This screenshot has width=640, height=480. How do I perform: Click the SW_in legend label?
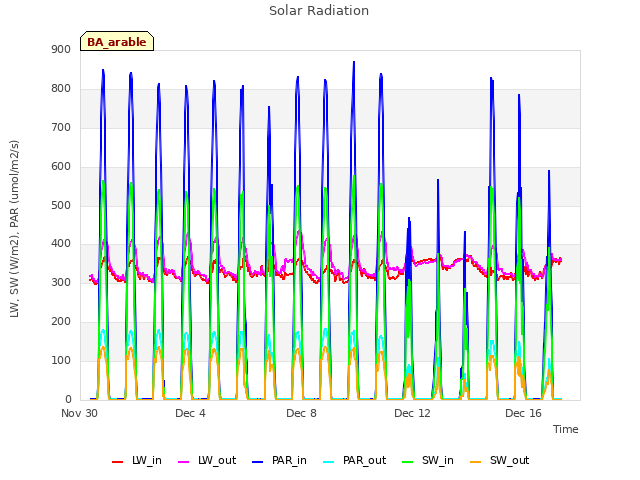coord(438,460)
